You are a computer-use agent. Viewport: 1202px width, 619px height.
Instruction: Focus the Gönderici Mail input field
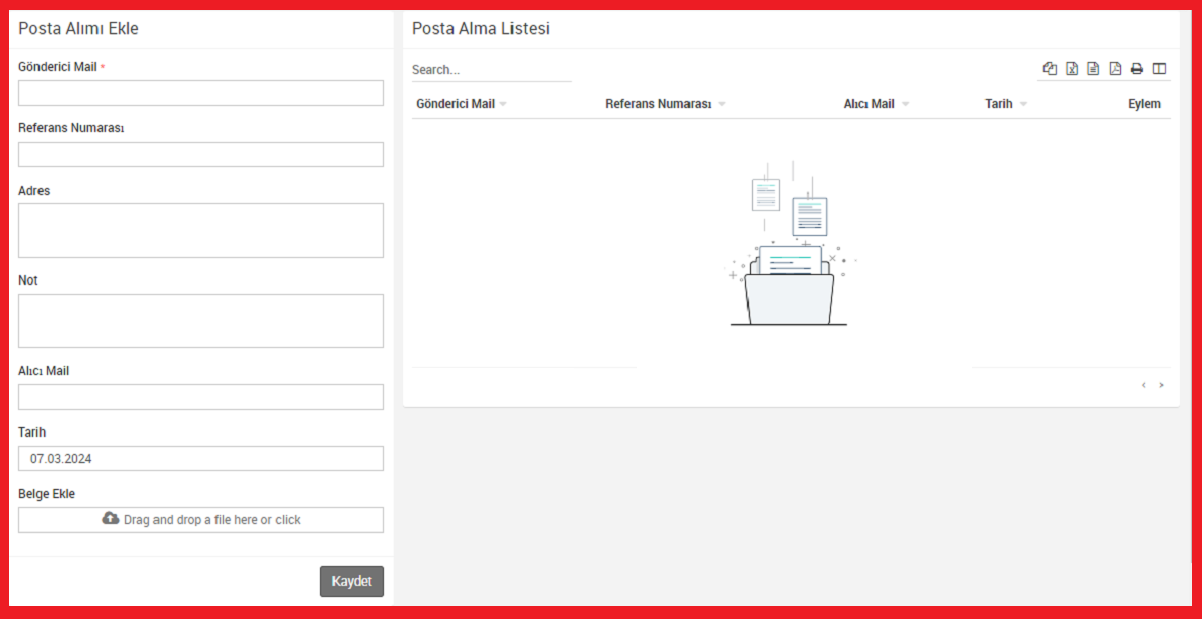(201, 93)
